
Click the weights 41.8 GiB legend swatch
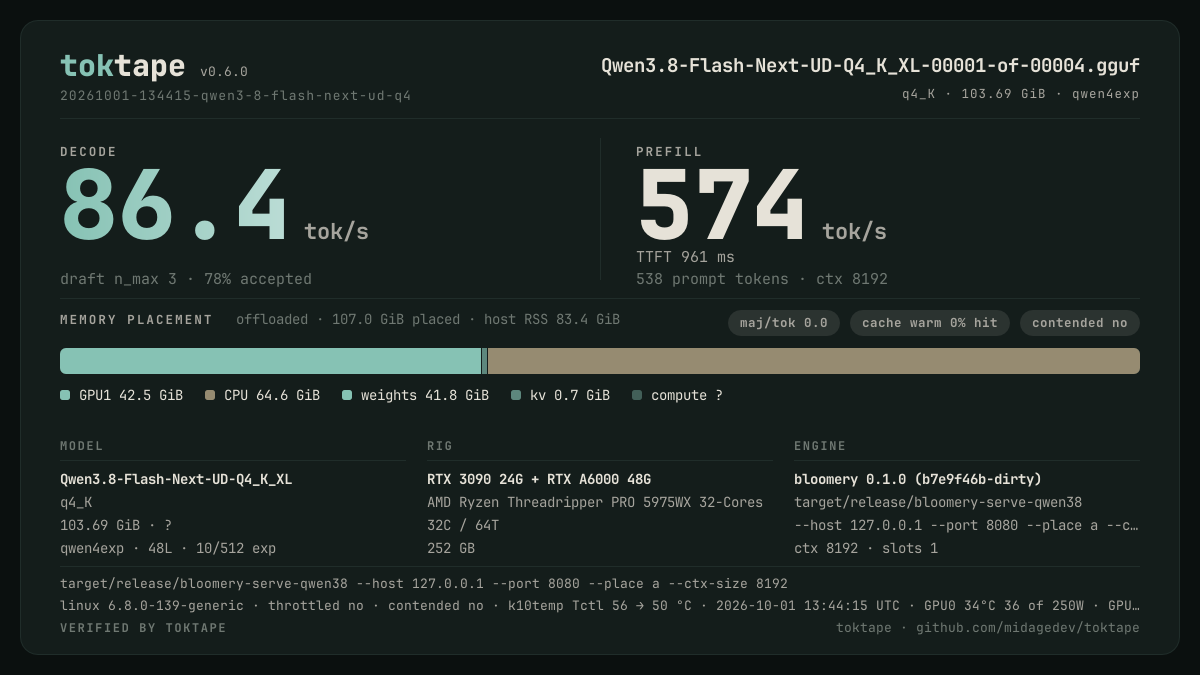(x=347, y=395)
